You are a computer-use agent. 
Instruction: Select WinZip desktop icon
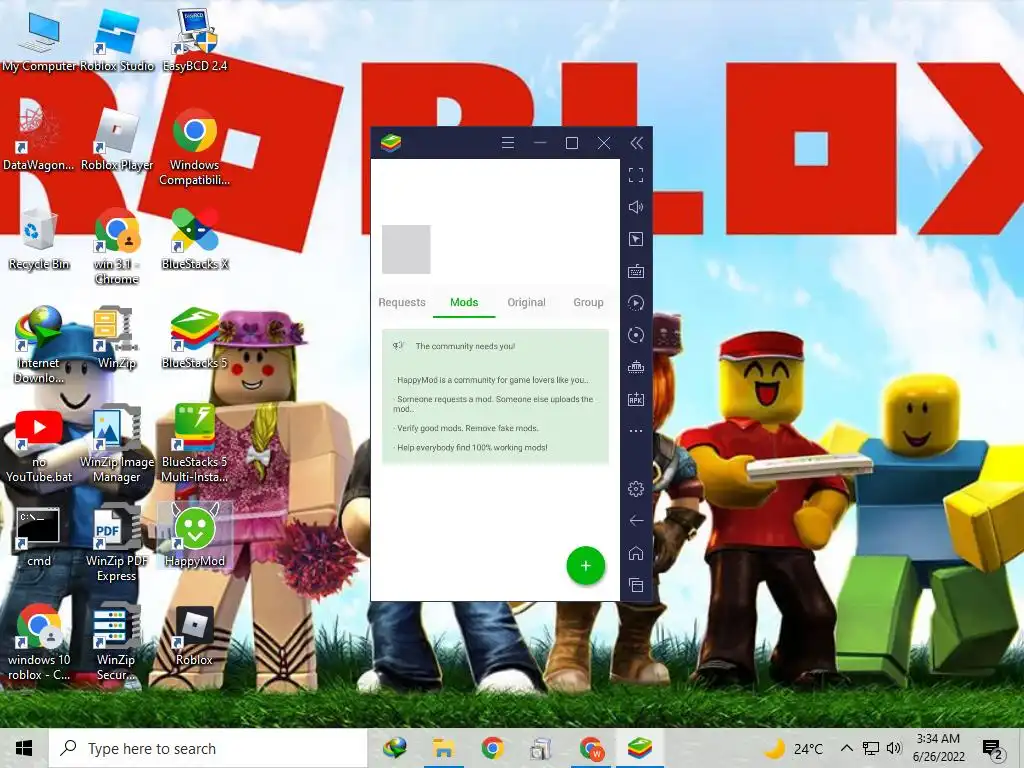[x=117, y=338]
